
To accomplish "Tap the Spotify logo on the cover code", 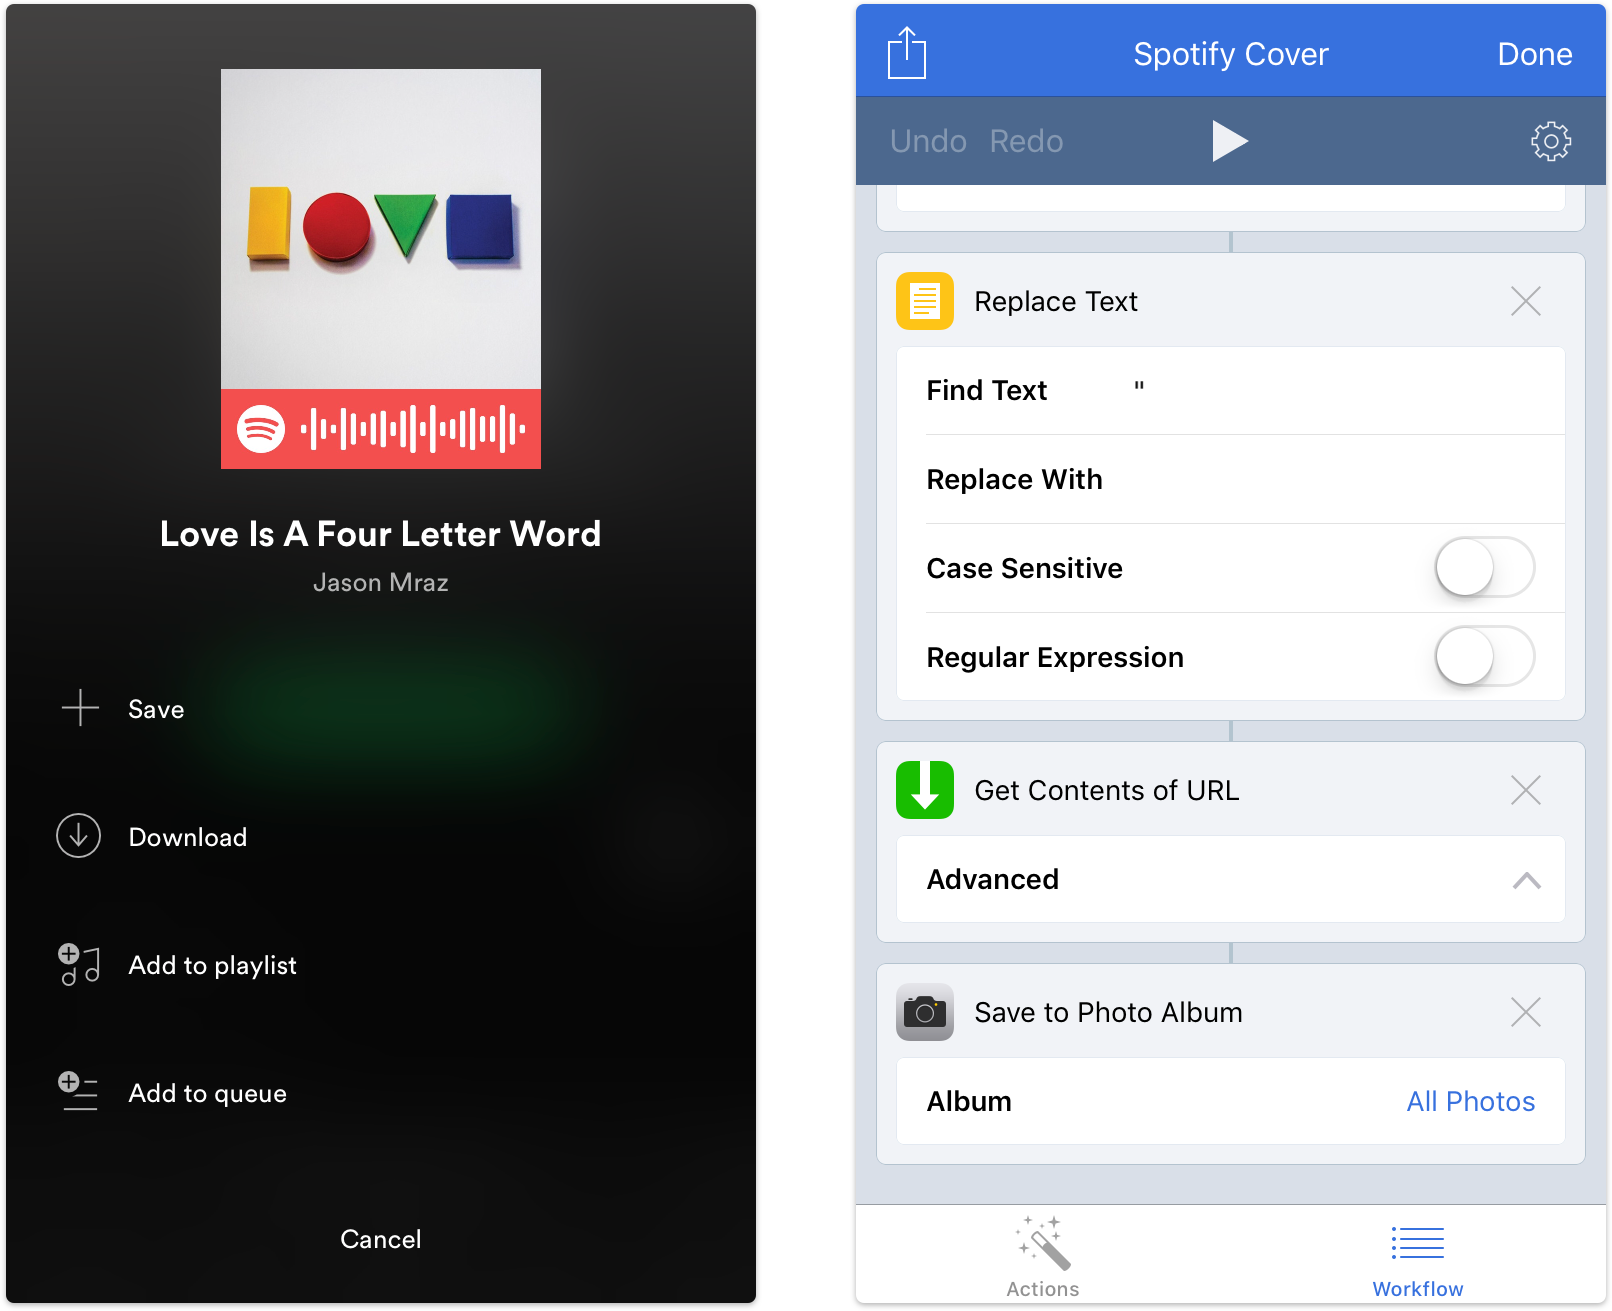I will coord(261,429).
